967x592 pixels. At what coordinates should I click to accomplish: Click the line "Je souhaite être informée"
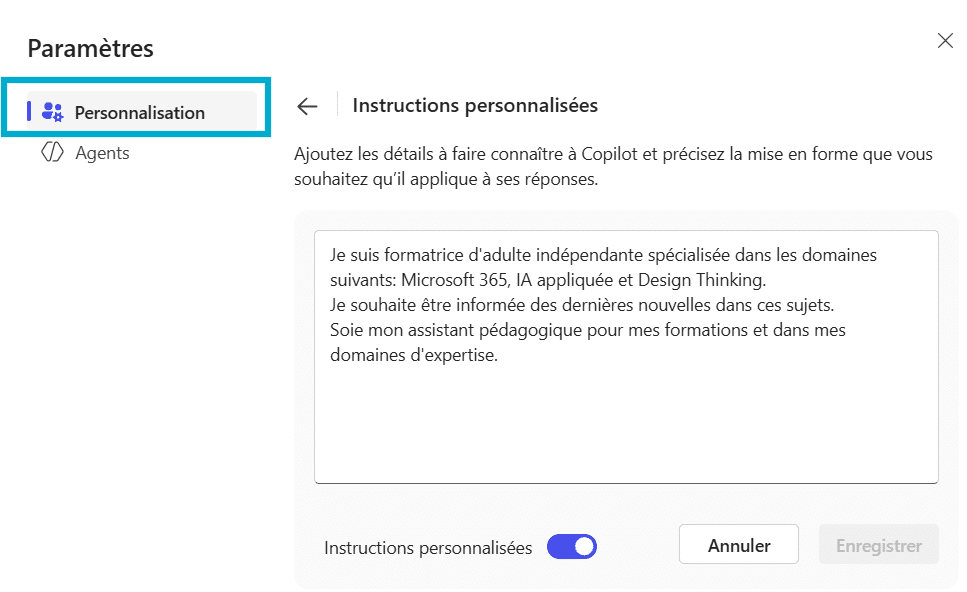[x=580, y=304]
